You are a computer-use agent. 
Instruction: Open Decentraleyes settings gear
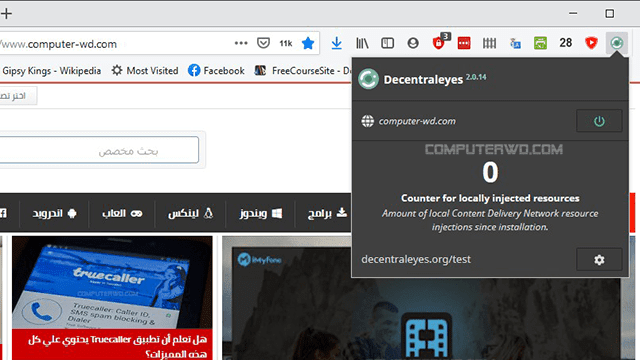click(599, 260)
